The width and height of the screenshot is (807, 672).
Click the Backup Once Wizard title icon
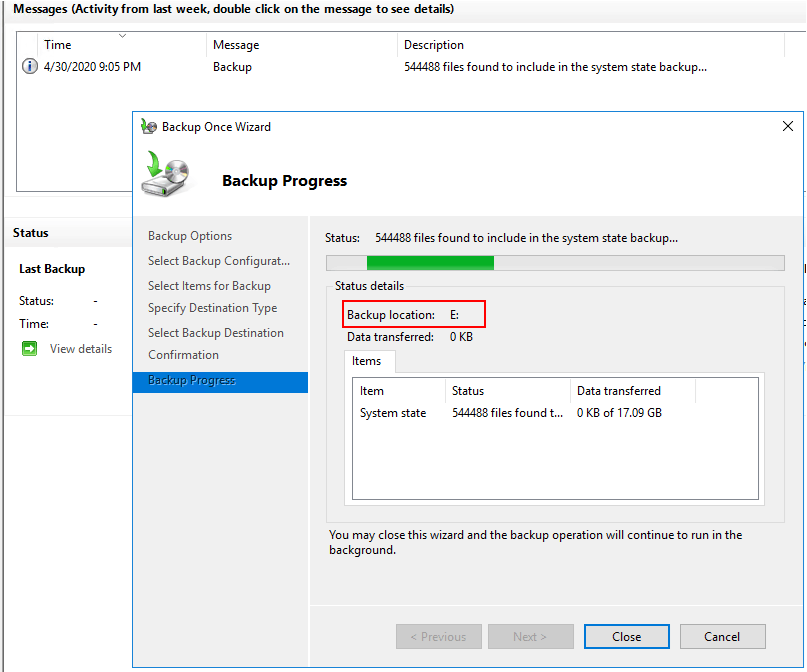[149, 127]
